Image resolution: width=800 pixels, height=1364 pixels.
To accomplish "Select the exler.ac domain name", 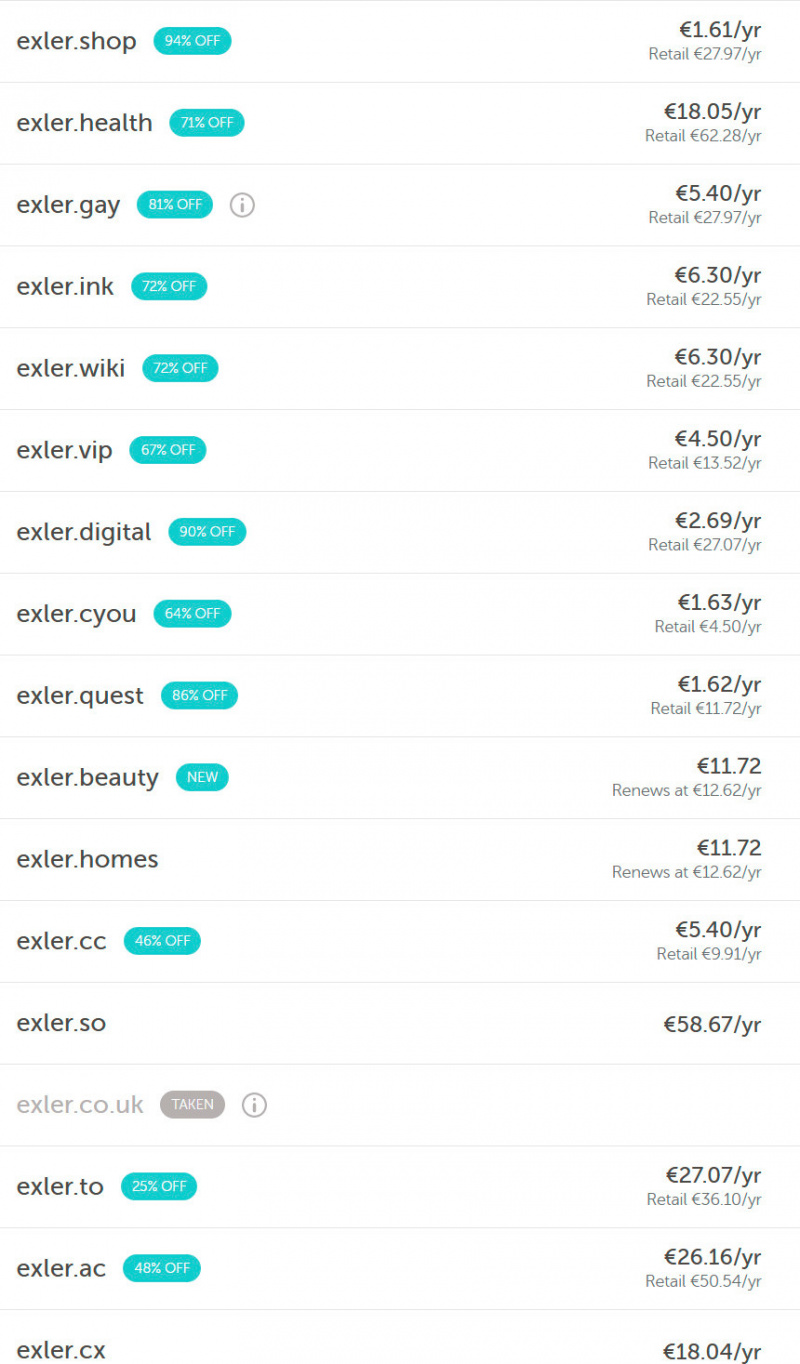I will pos(61,1269).
